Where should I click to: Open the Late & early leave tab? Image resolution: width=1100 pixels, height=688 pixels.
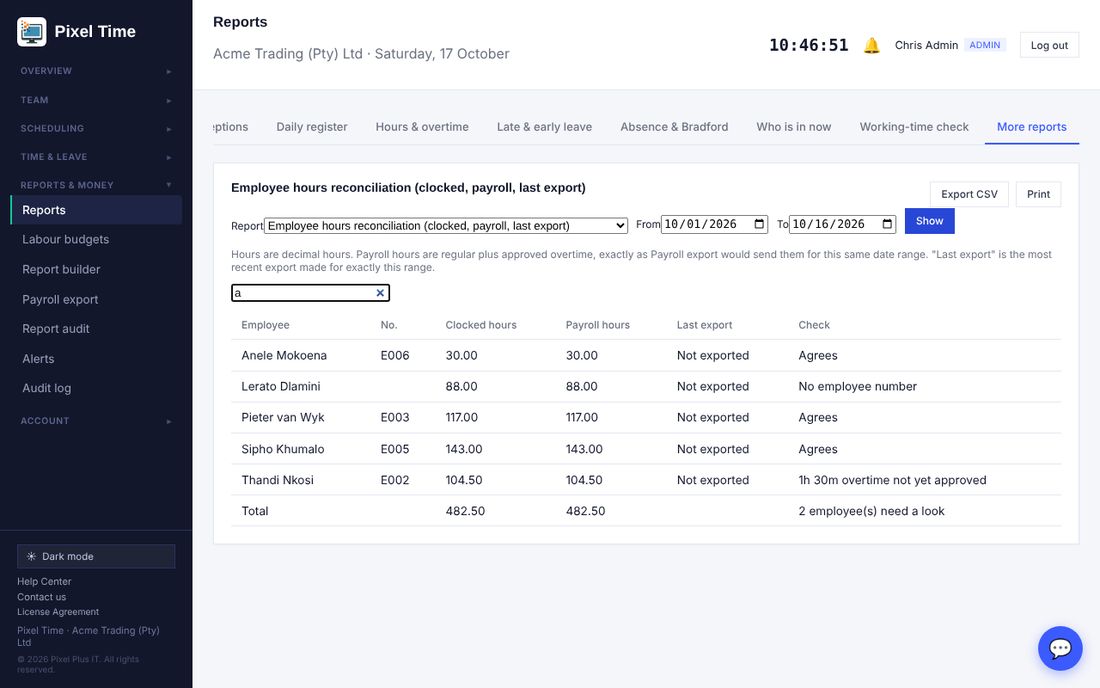(x=544, y=127)
